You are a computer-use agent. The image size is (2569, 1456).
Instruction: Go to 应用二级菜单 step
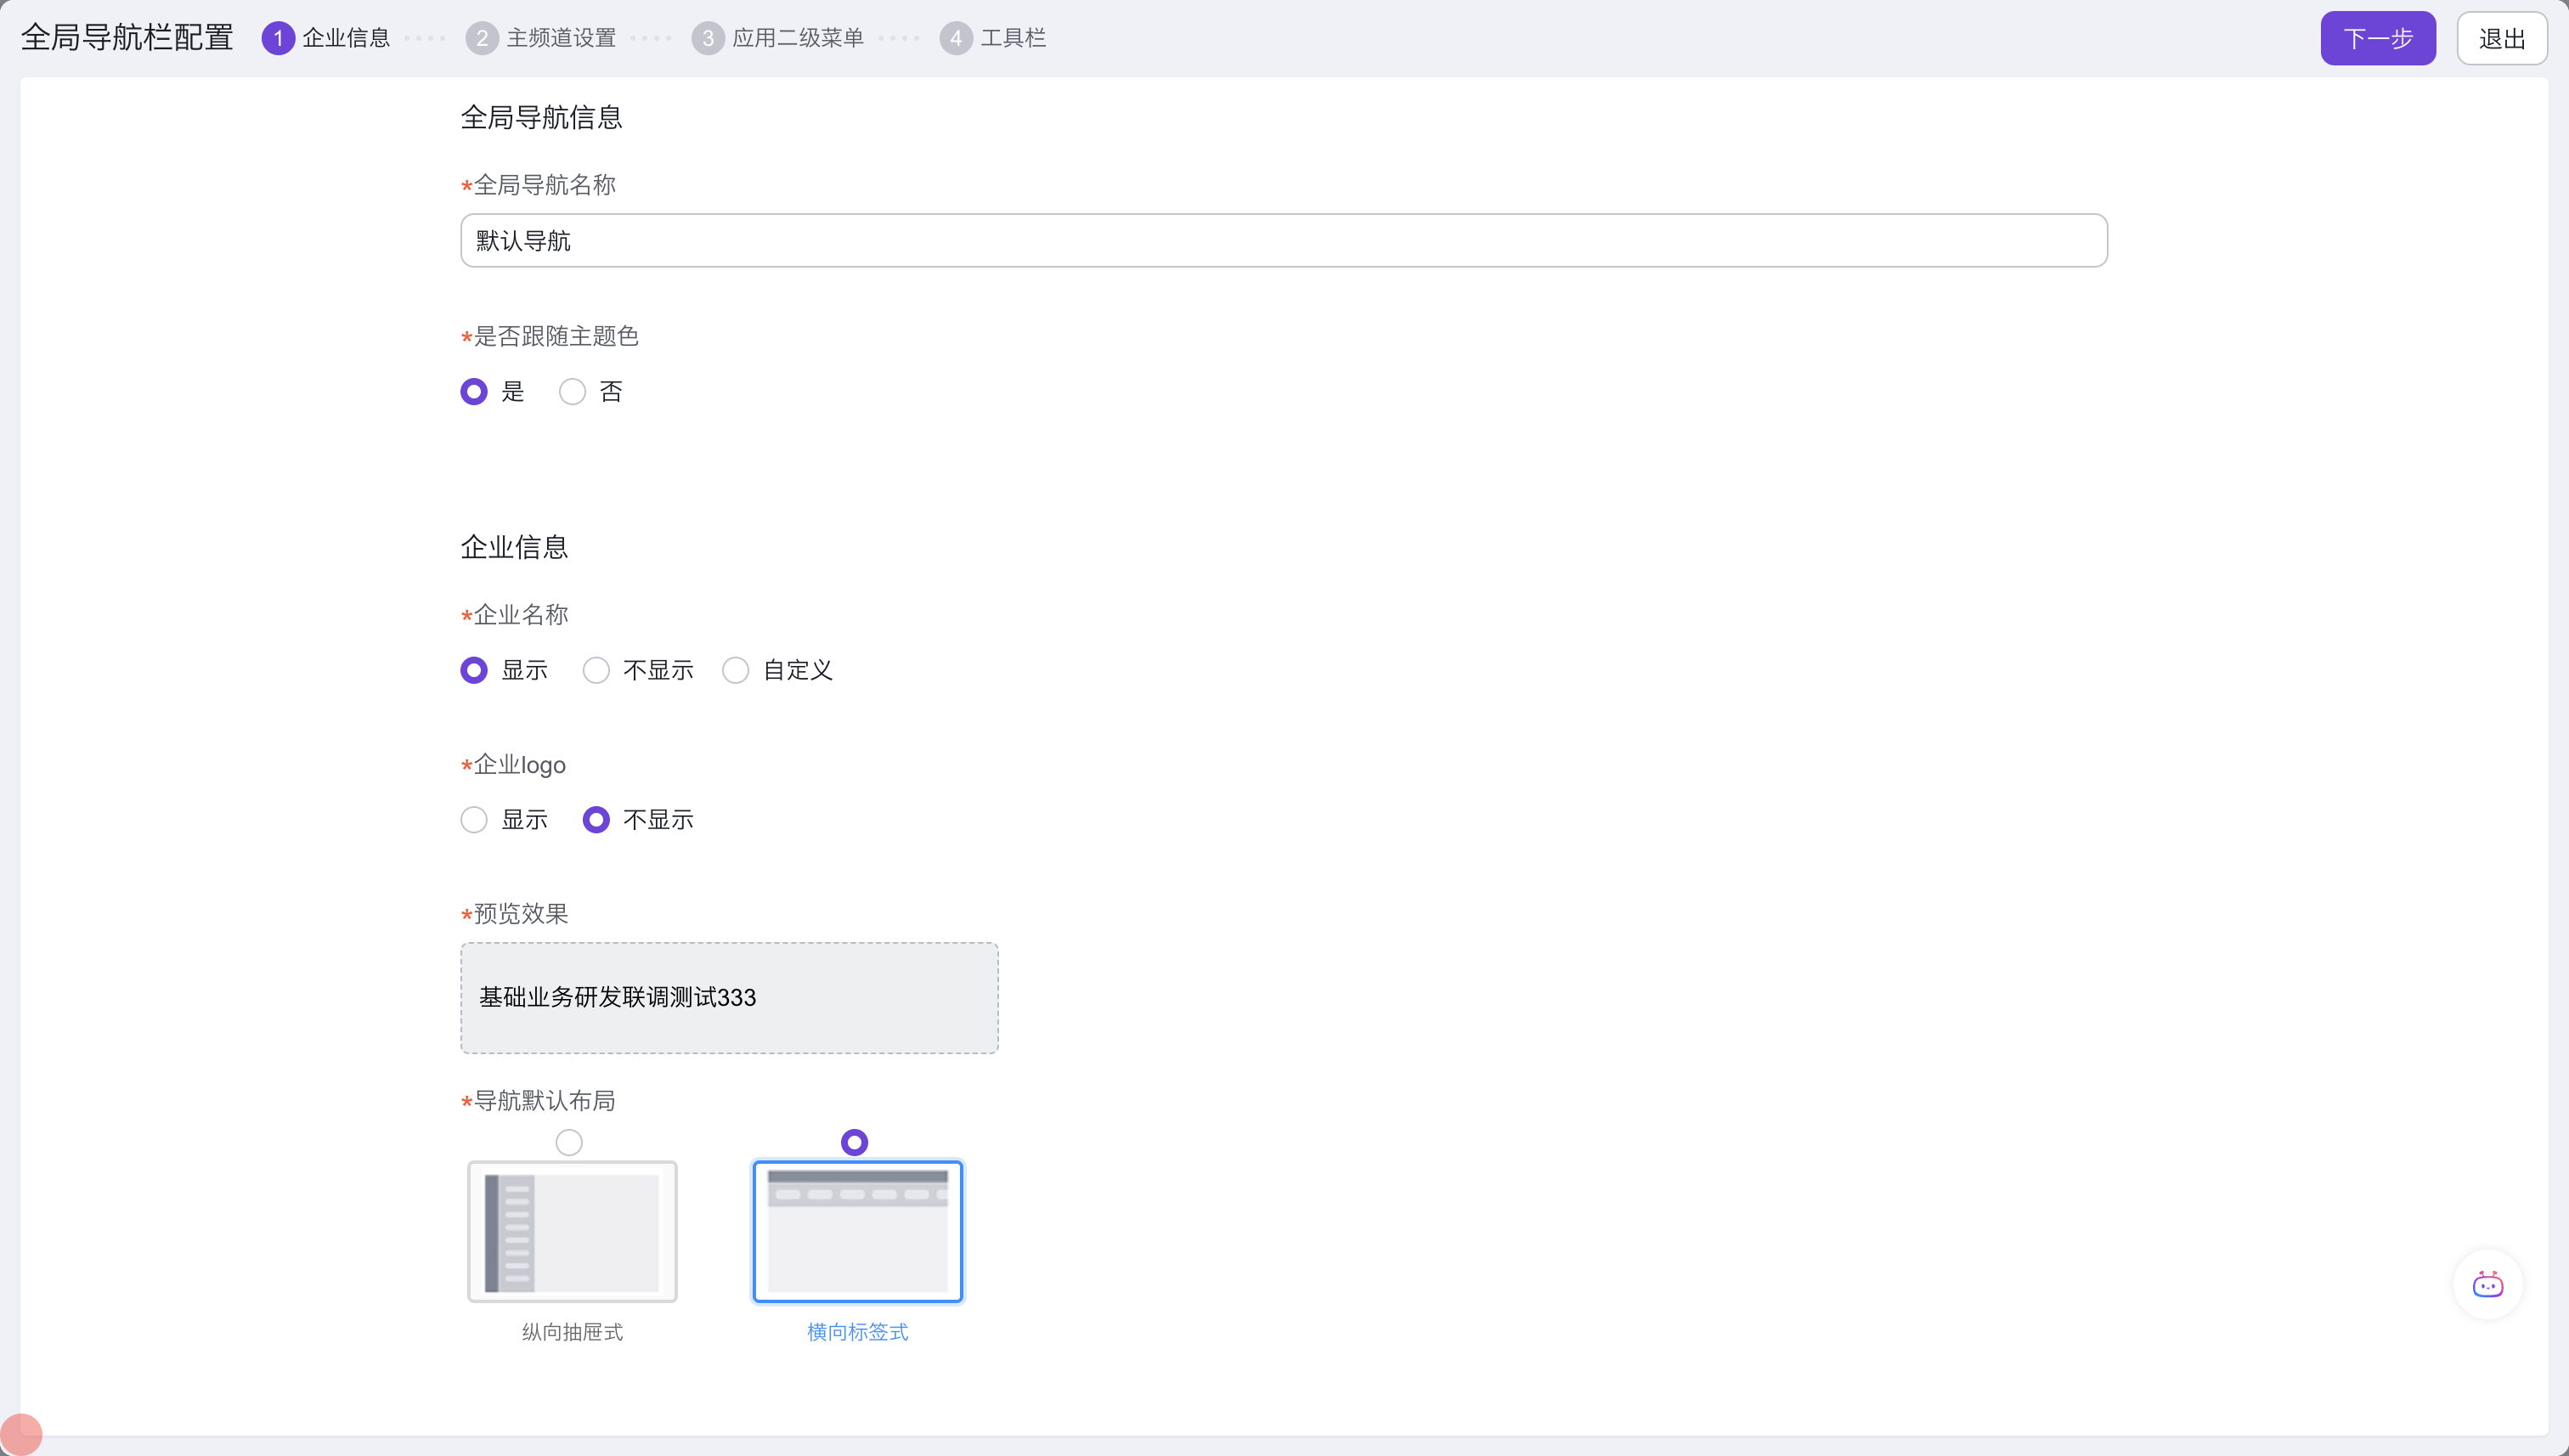[797, 38]
